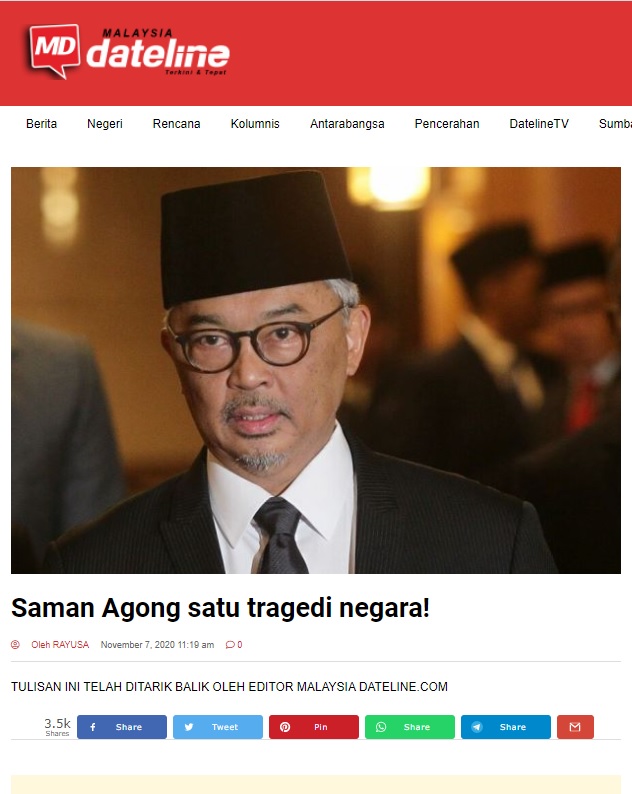Open the Pencerahan section
The image size is (632, 794).
click(x=447, y=124)
